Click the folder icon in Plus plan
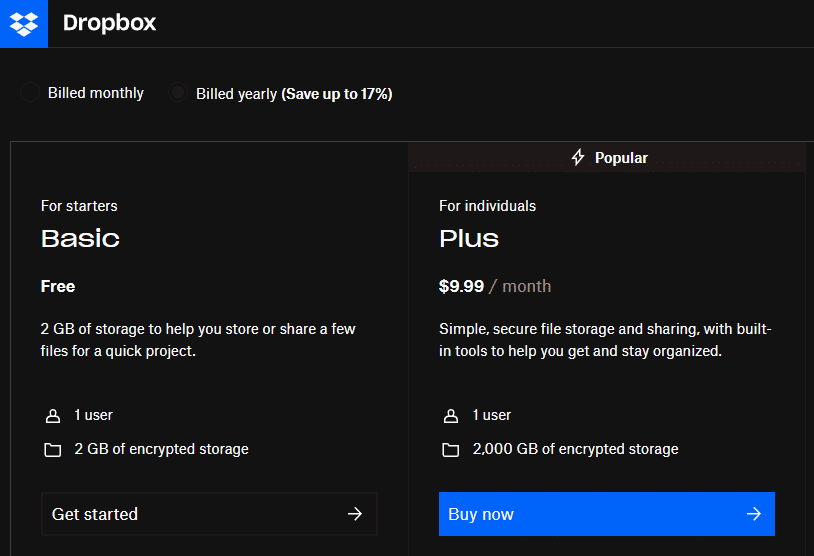This screenshot has height=556, width=814. [450, 450]
